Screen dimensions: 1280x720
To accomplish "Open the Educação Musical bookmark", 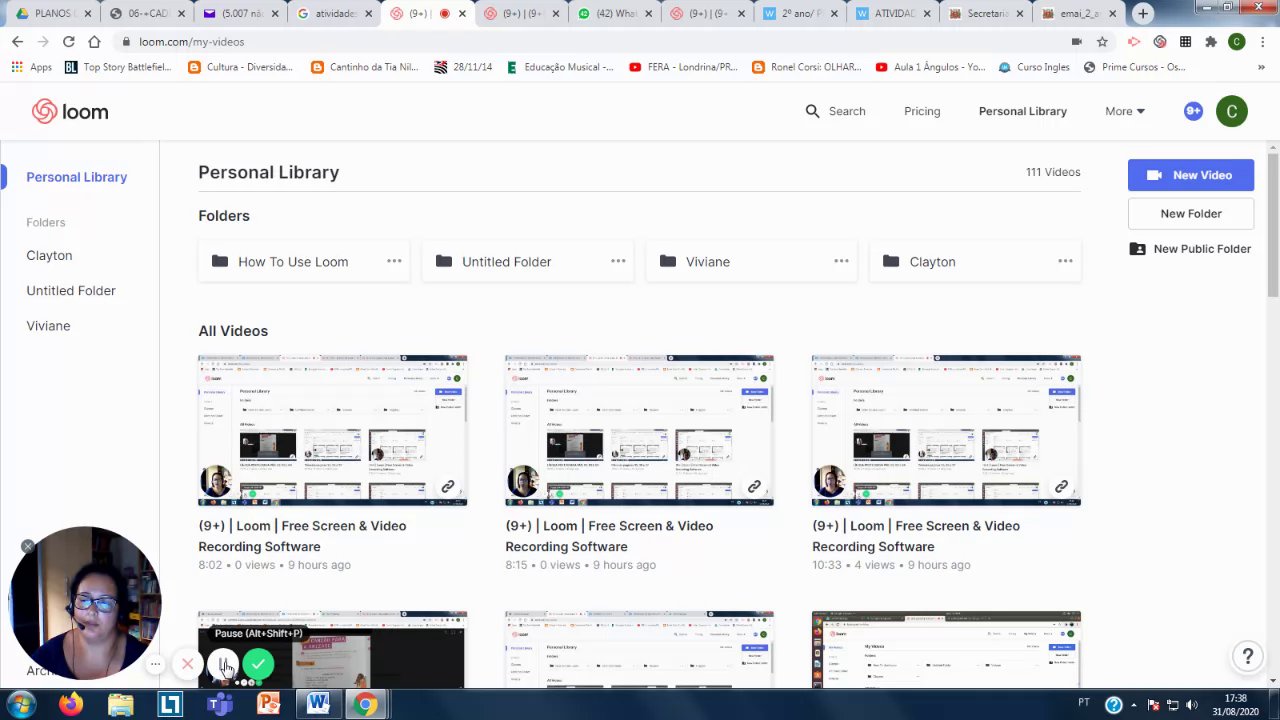I will click(559, 67).
